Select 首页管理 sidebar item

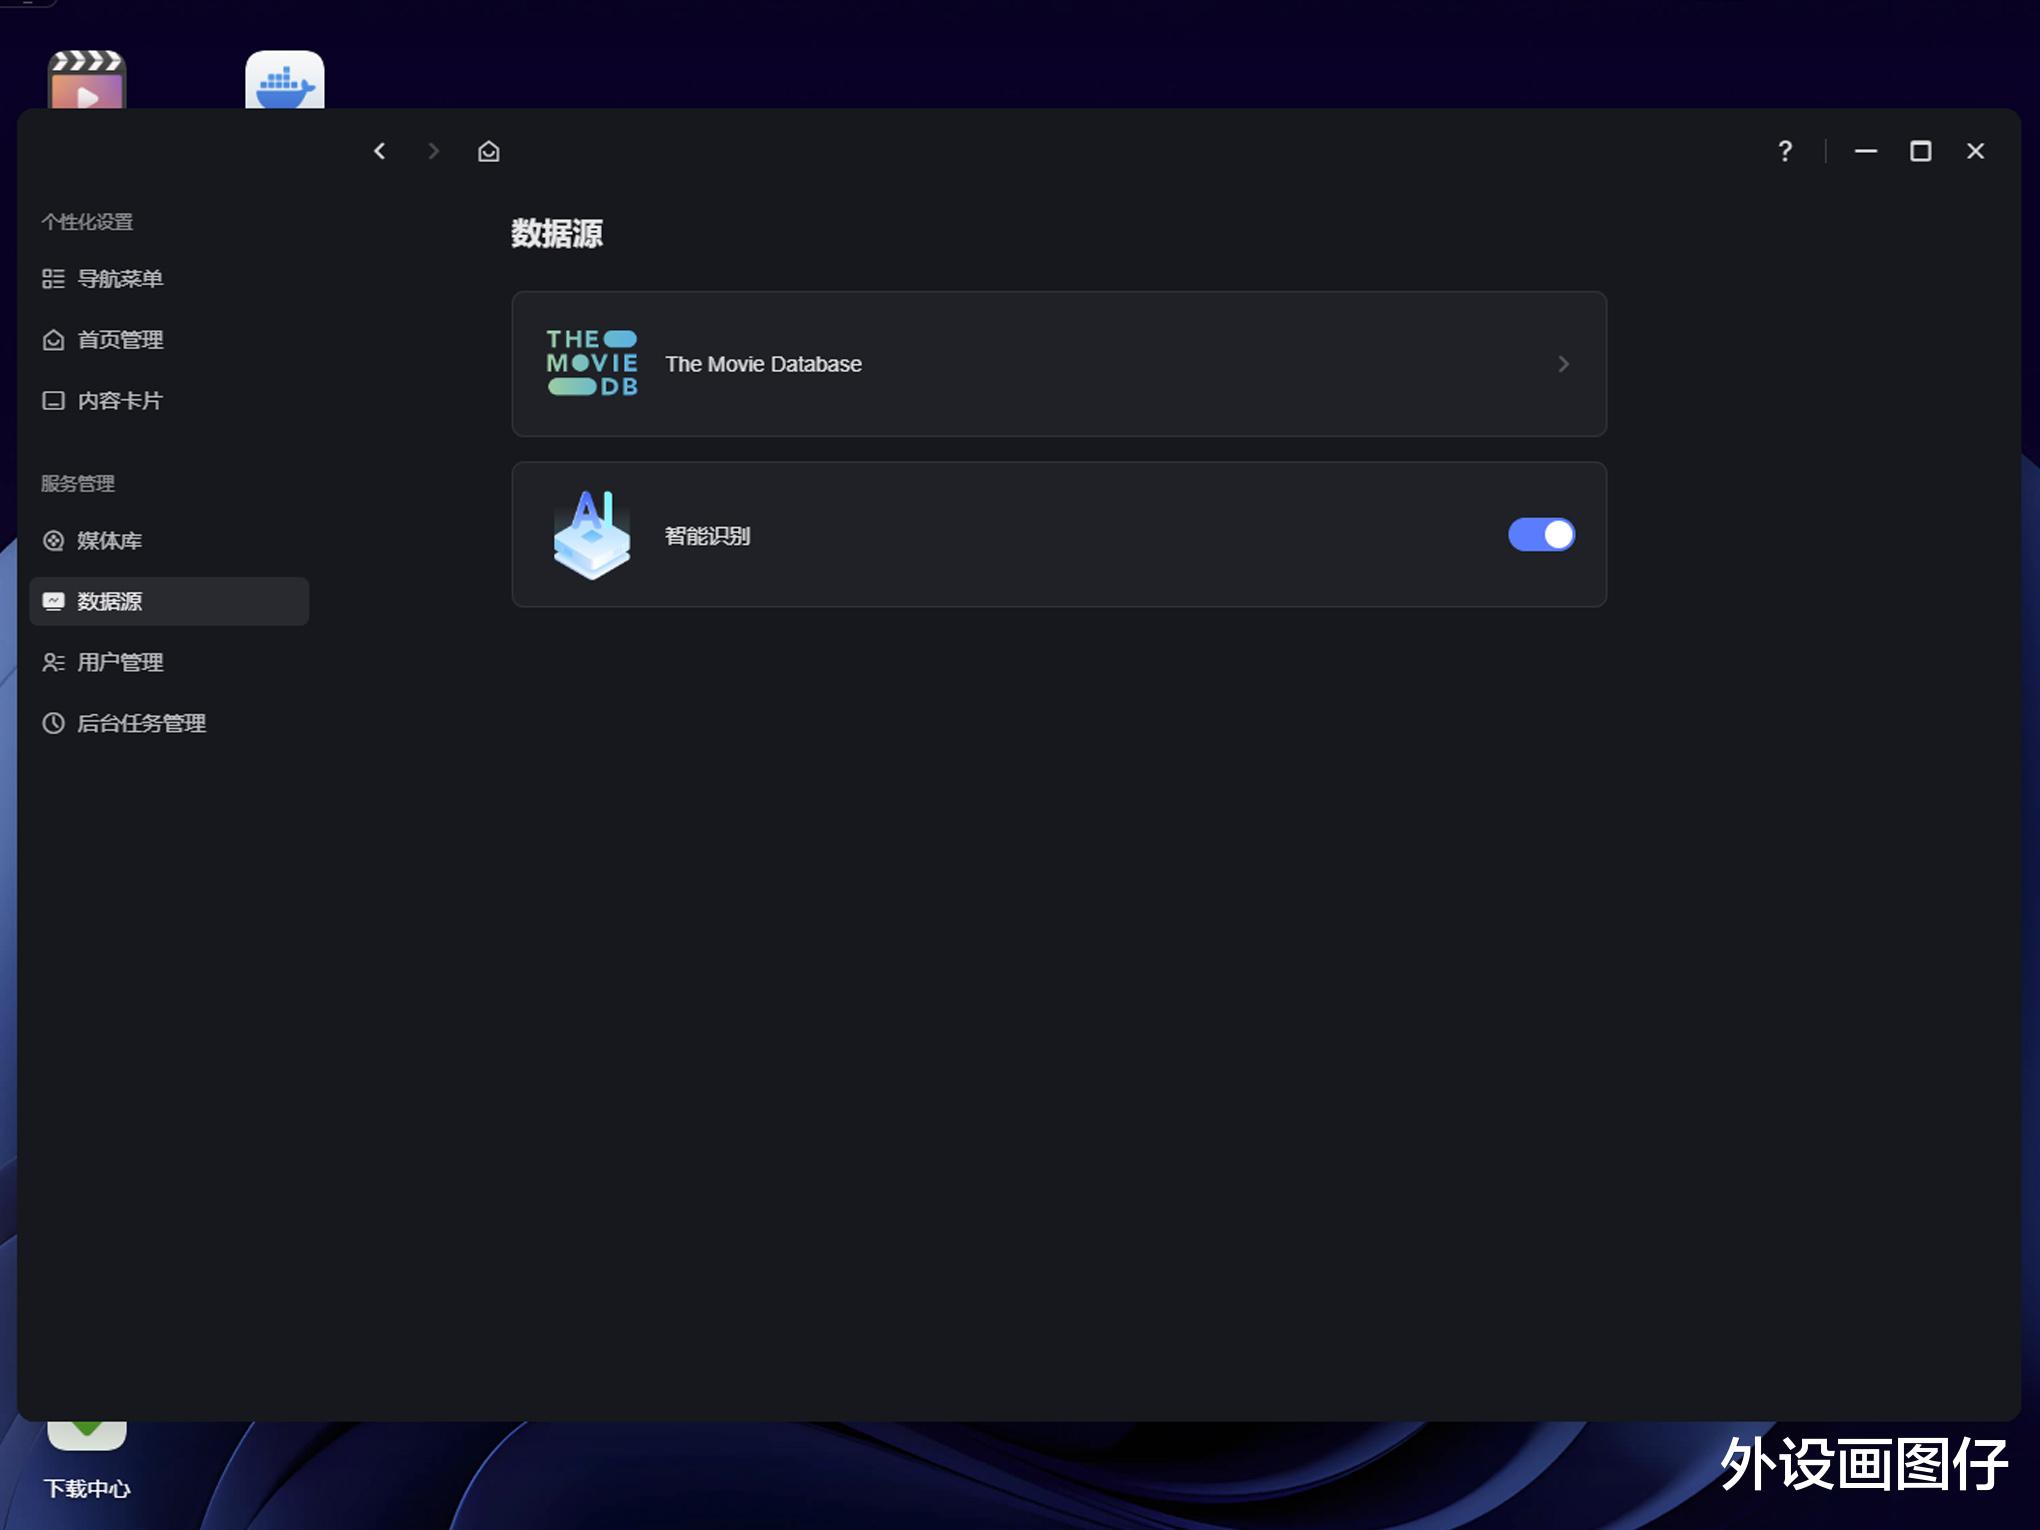click(120, 340)
